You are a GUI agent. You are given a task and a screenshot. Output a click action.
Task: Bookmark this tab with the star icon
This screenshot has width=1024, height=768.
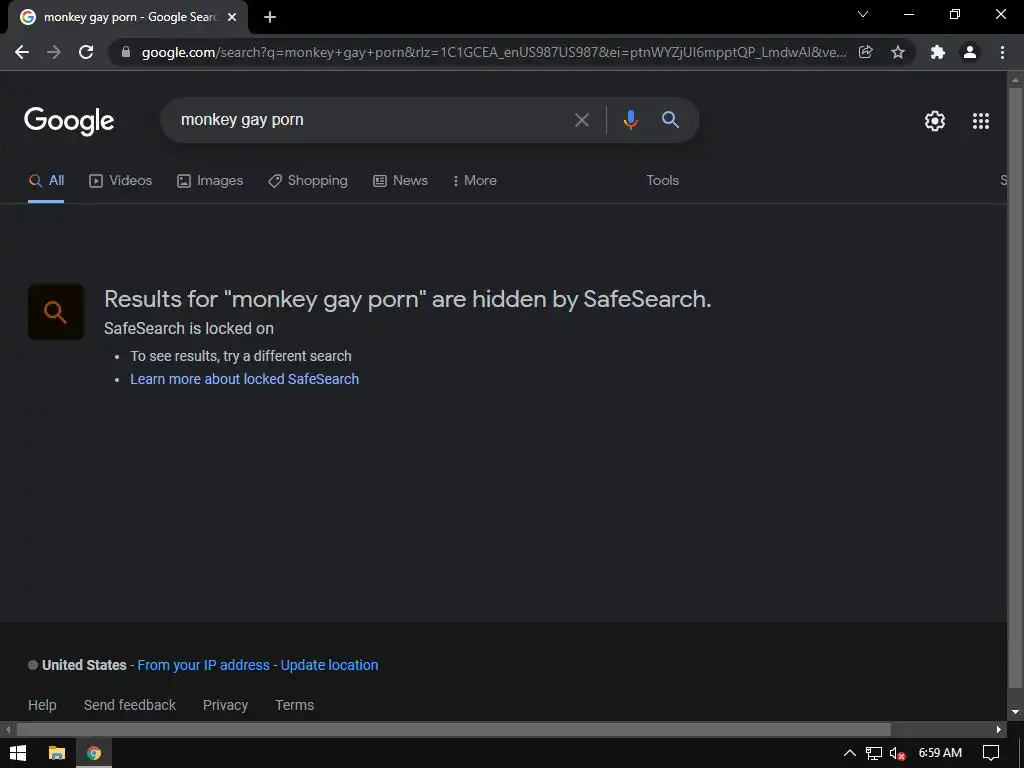898,52
